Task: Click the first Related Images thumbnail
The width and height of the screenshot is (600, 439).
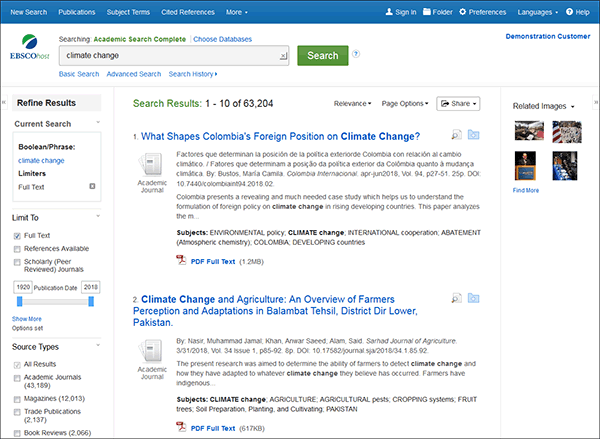Action: tap(528, 131)
